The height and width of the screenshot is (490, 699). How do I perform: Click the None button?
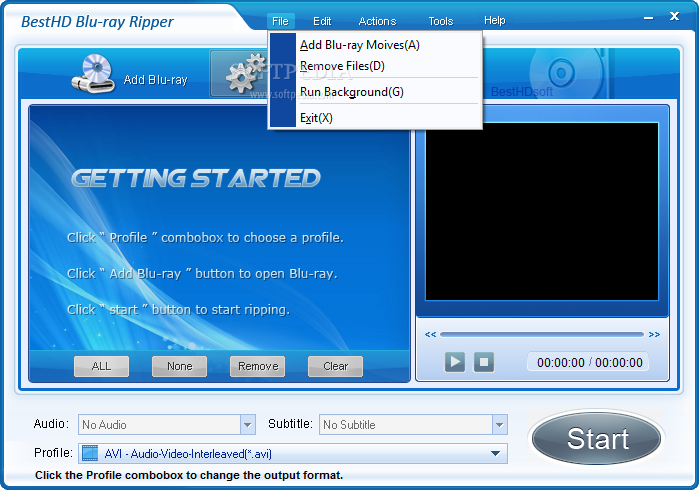click(180, 366)
